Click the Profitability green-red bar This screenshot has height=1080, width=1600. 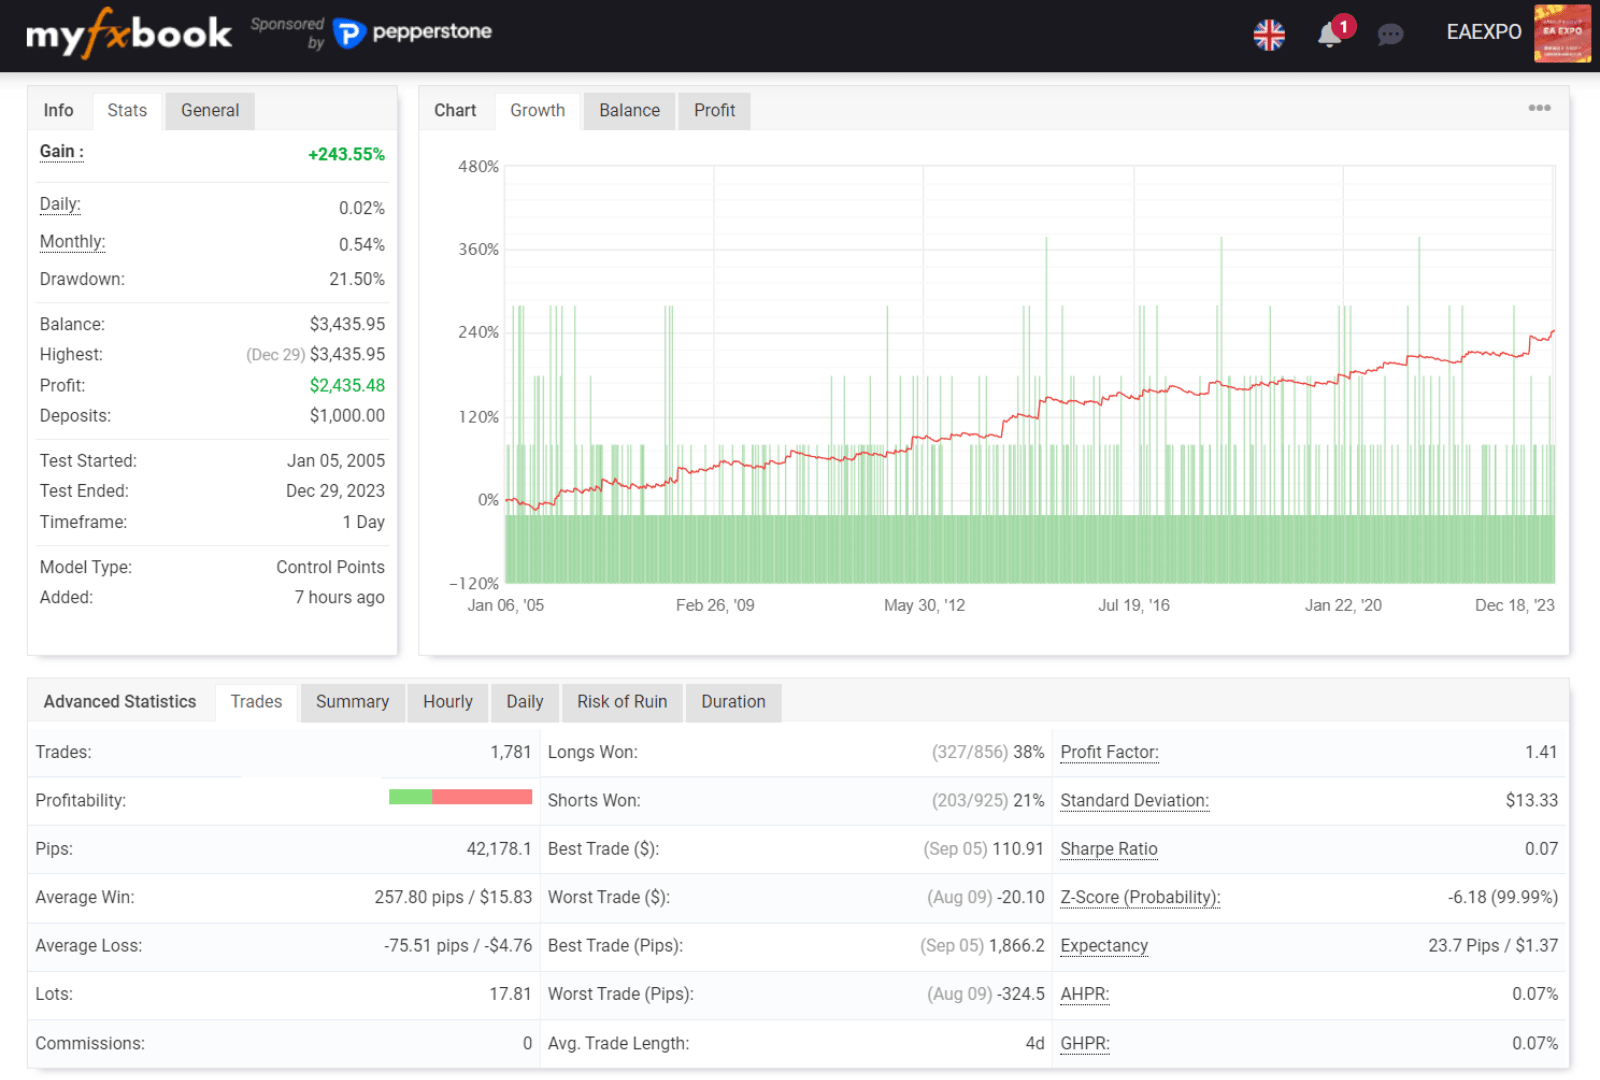[x=460, y=797]
